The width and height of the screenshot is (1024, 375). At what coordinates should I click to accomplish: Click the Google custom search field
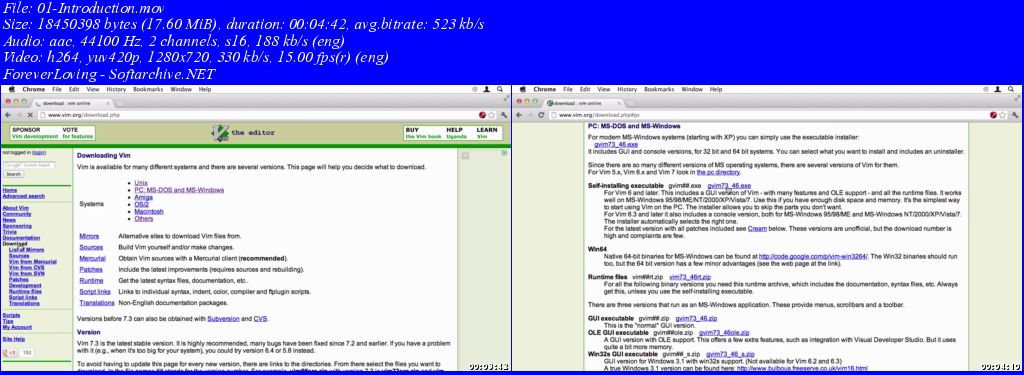coord(29,165)
